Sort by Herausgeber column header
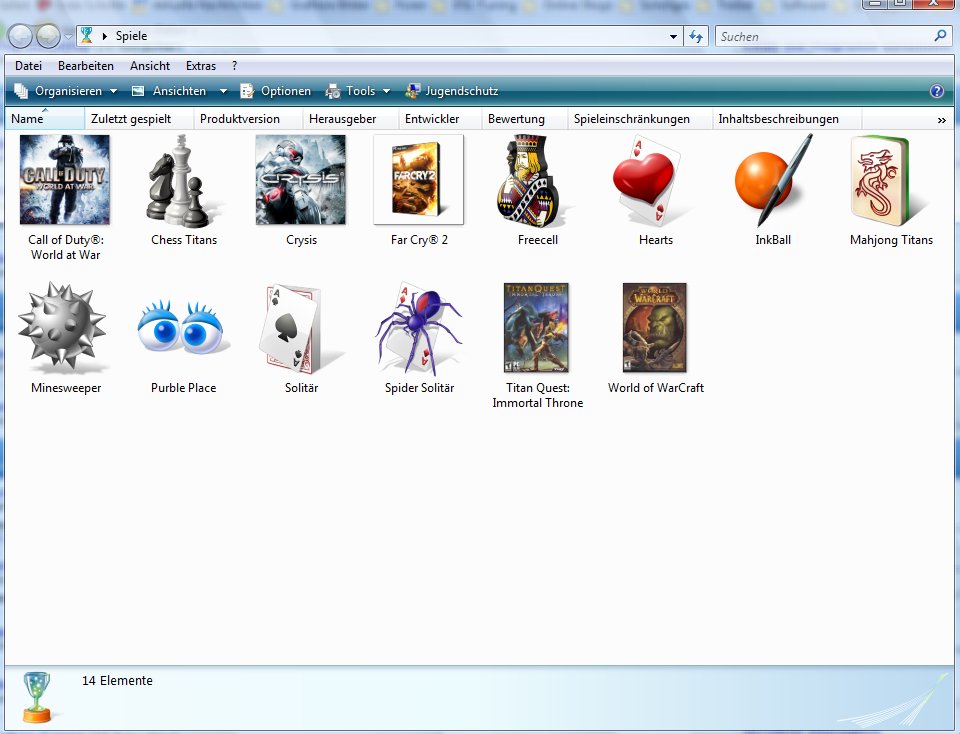Screen dimensions: 960x734 point(350,119)
